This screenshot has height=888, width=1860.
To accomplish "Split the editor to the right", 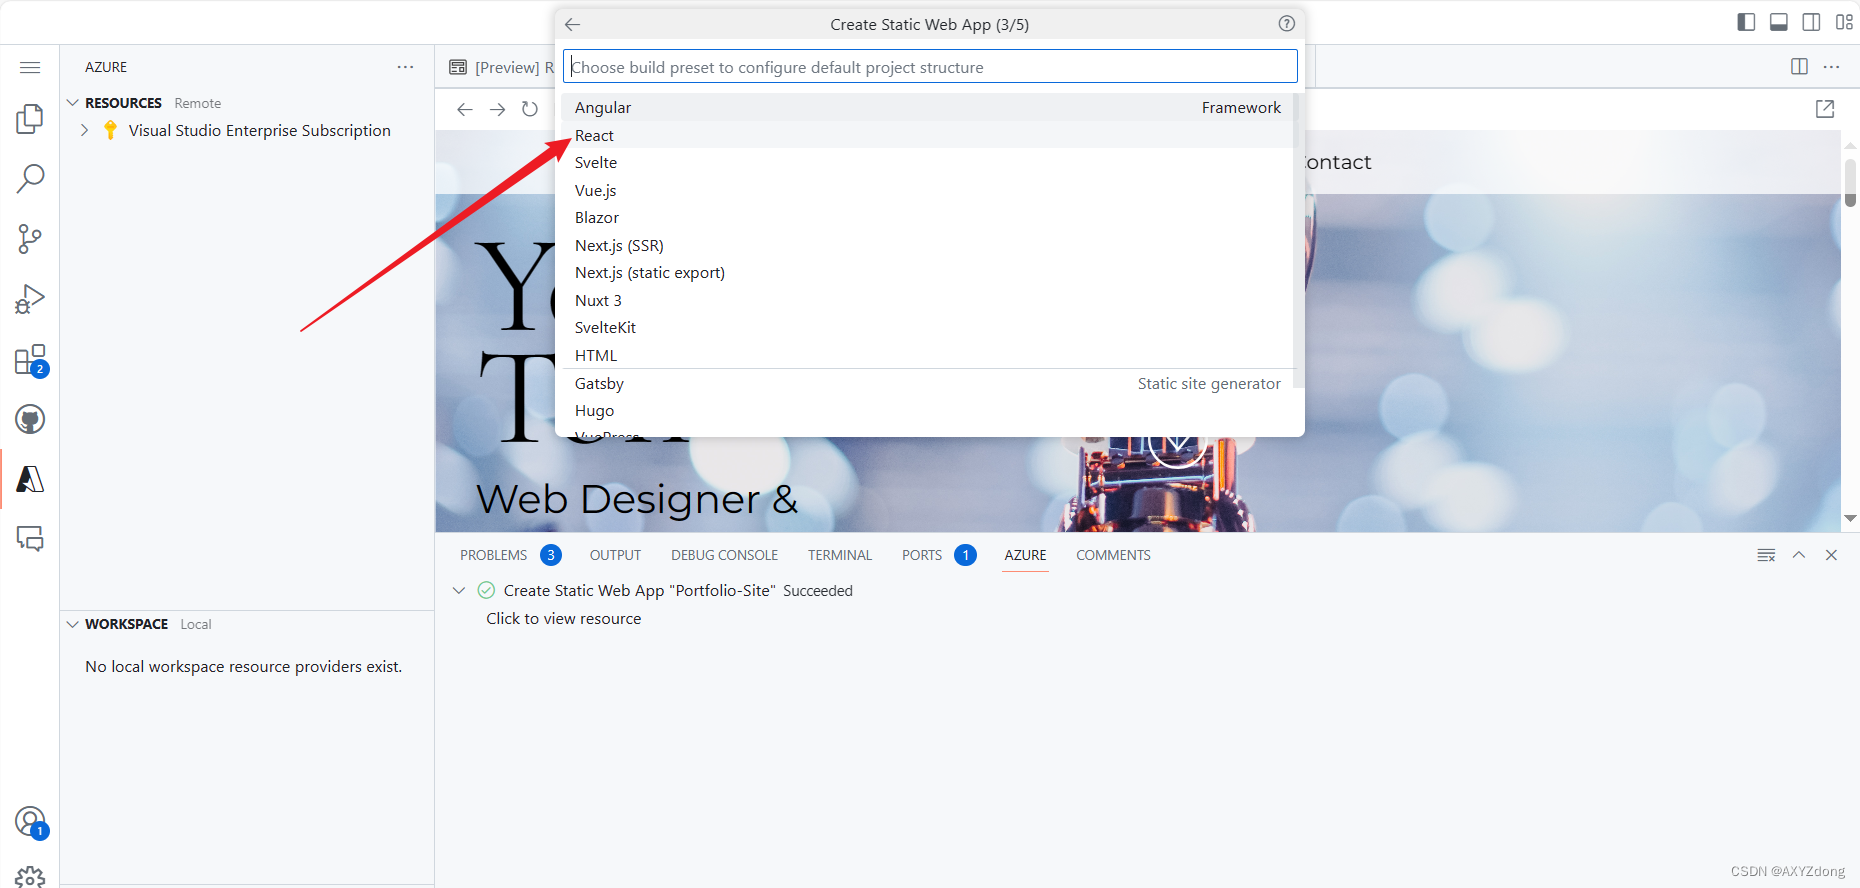I will (x=1799, y=67).
